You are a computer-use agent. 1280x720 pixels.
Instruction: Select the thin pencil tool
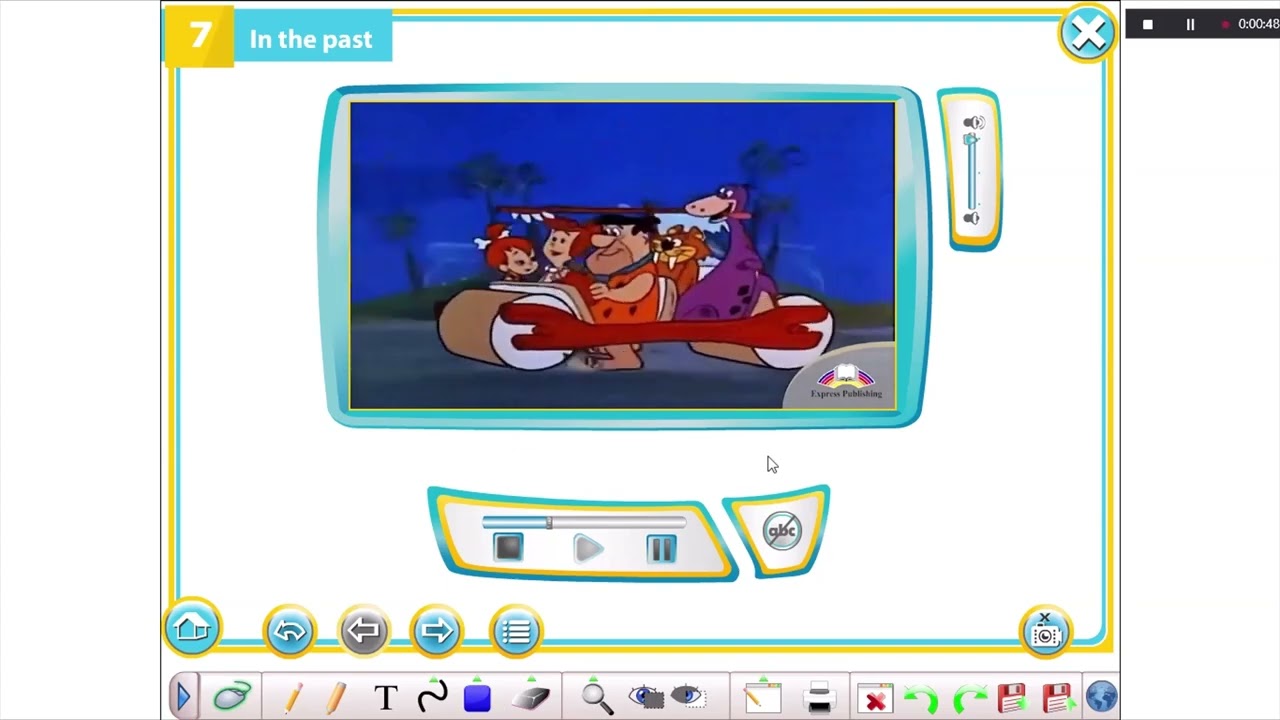click(294, 697)
